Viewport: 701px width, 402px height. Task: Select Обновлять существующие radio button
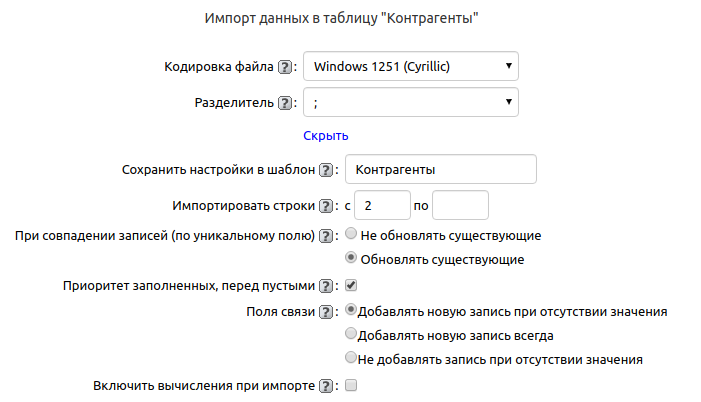(351, 259)
